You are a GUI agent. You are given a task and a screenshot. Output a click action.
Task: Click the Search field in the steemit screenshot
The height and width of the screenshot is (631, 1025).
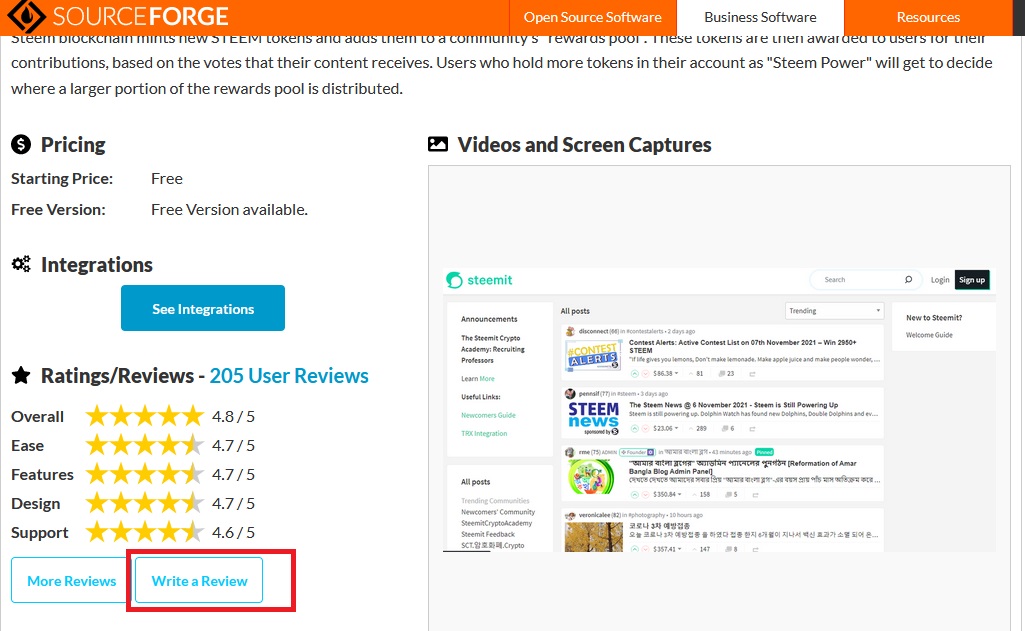tap(865, 280)
